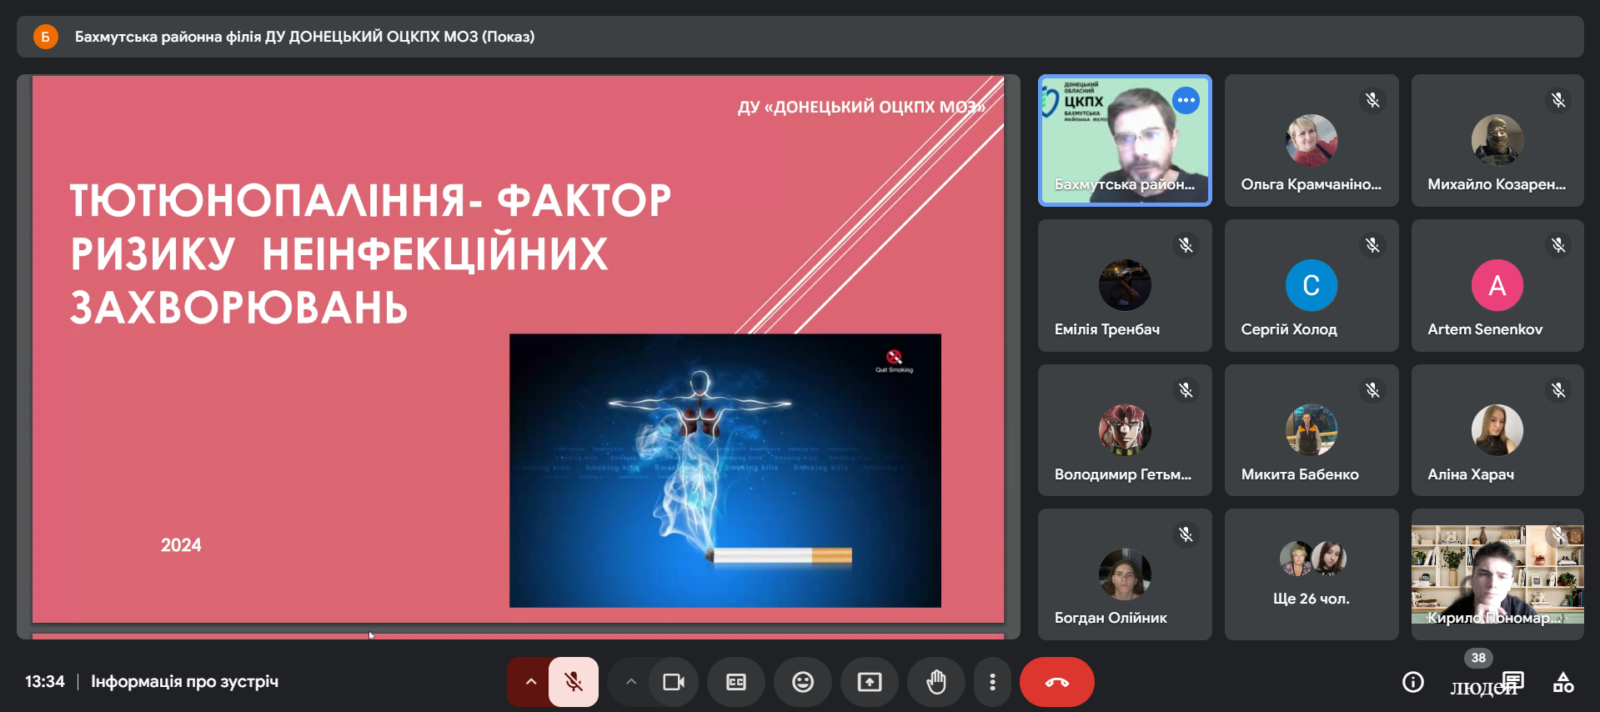Open options on Бахмутська presenter tile
Viewport: 1600px width, 712px height.
[x=1186, y=100]
